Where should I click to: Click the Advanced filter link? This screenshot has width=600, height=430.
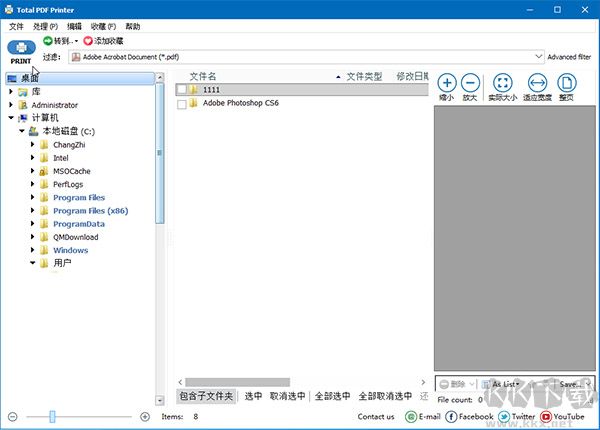569,57
